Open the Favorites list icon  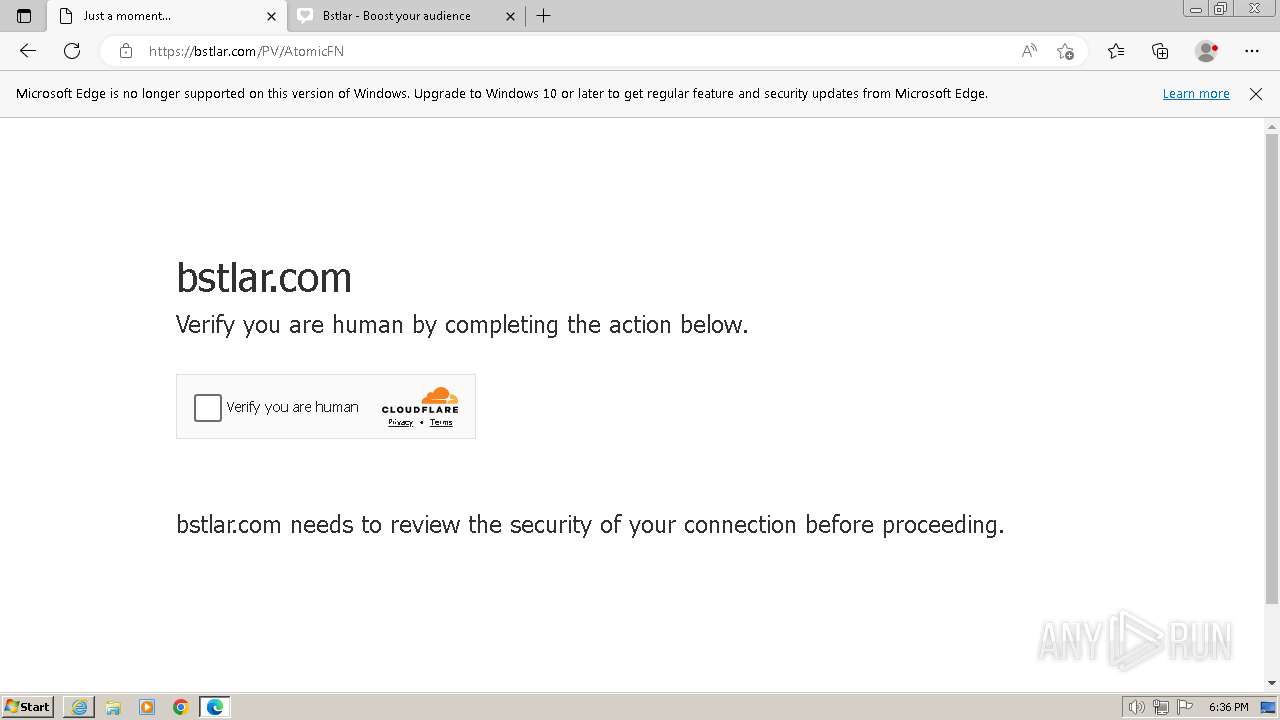point(1116,51)
